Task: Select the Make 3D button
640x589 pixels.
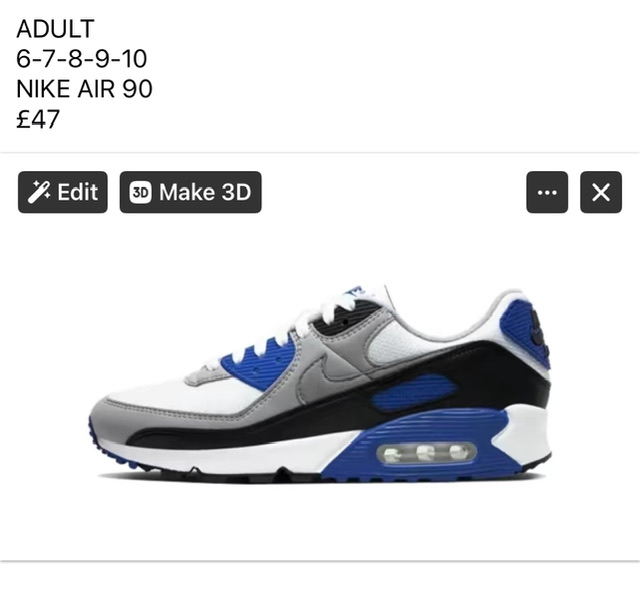Action: click(191, 192)
